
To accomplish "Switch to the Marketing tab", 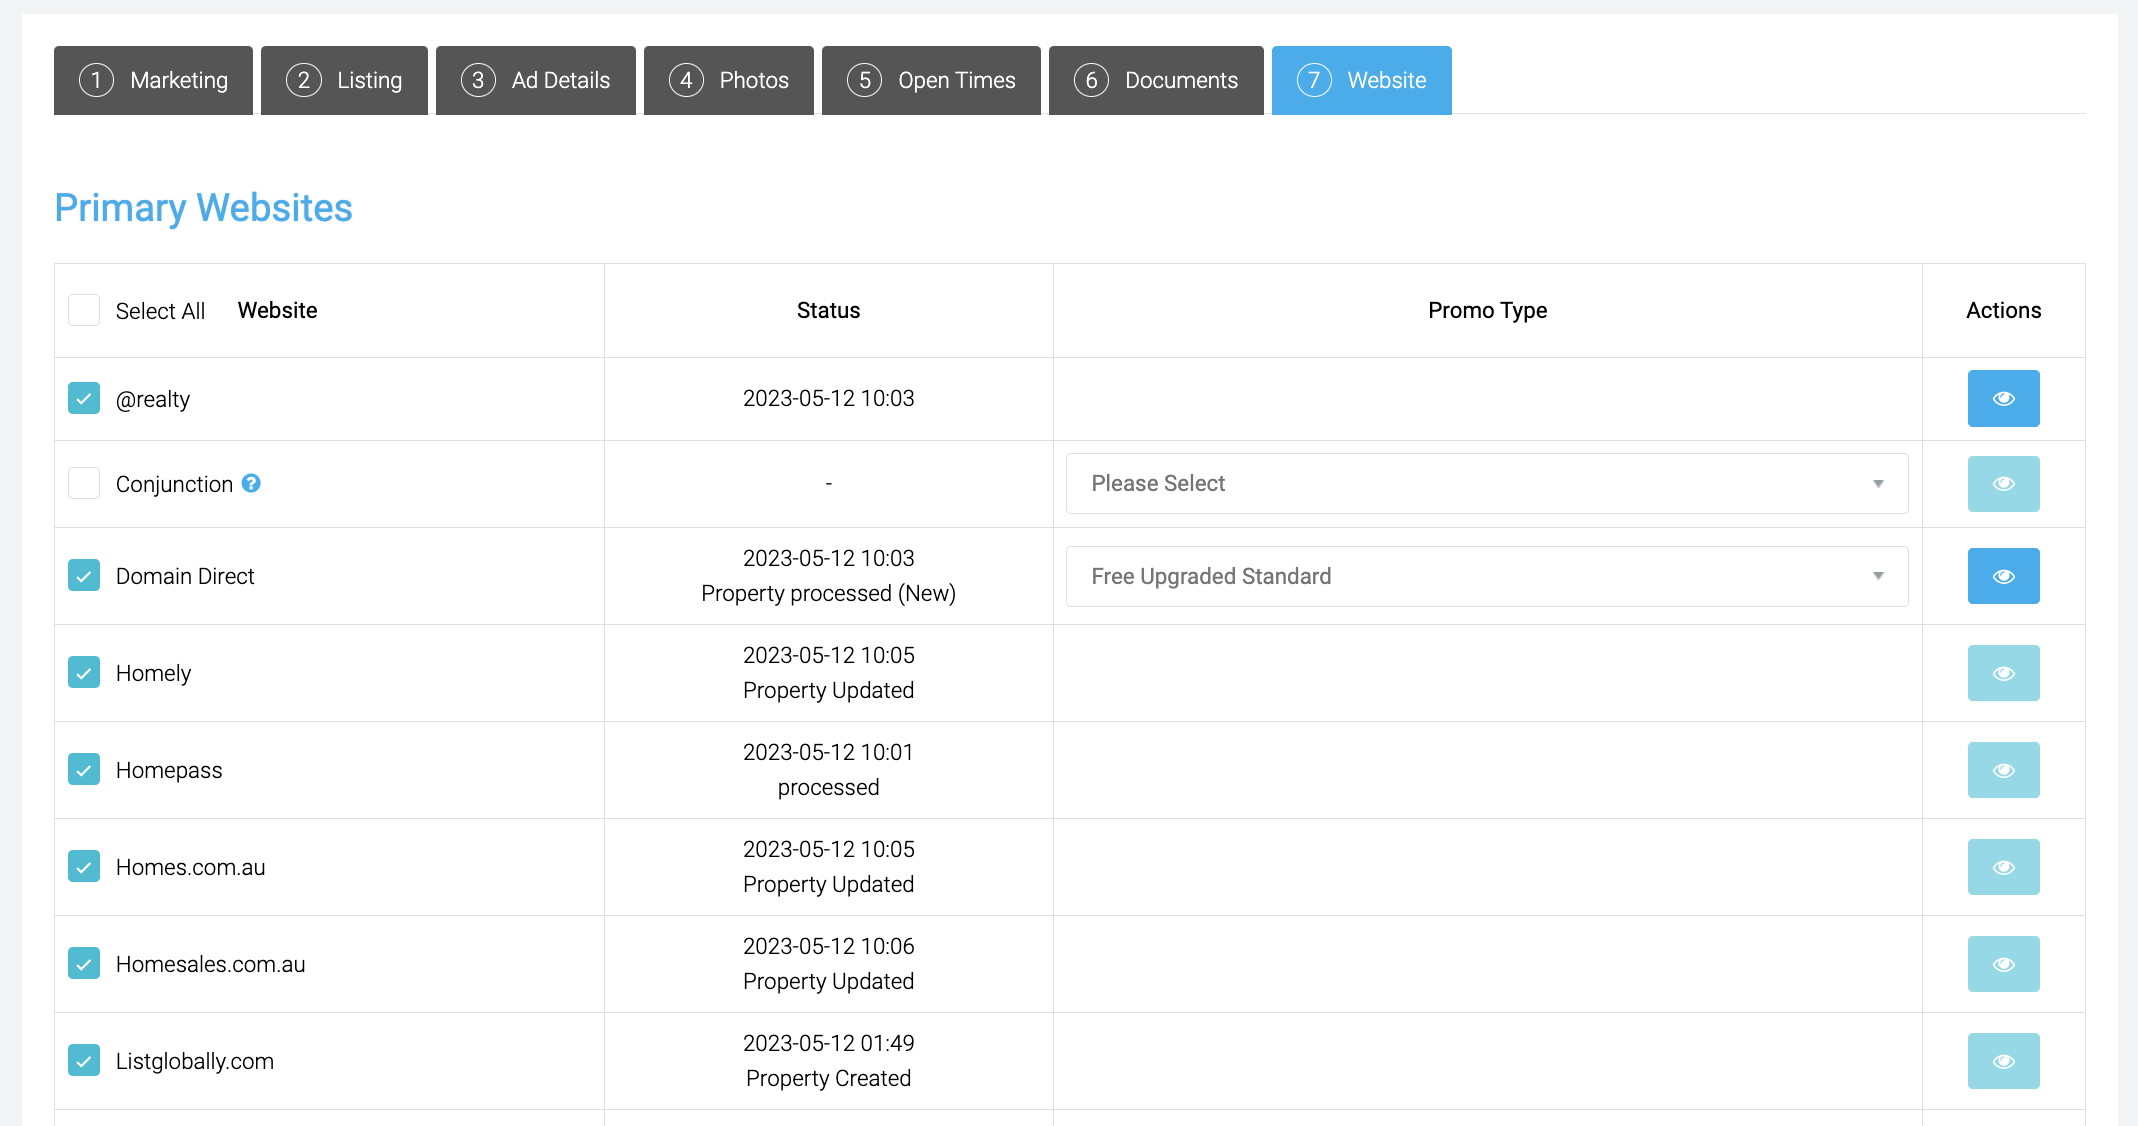I will pyautogui.click(x=153, y=80).
